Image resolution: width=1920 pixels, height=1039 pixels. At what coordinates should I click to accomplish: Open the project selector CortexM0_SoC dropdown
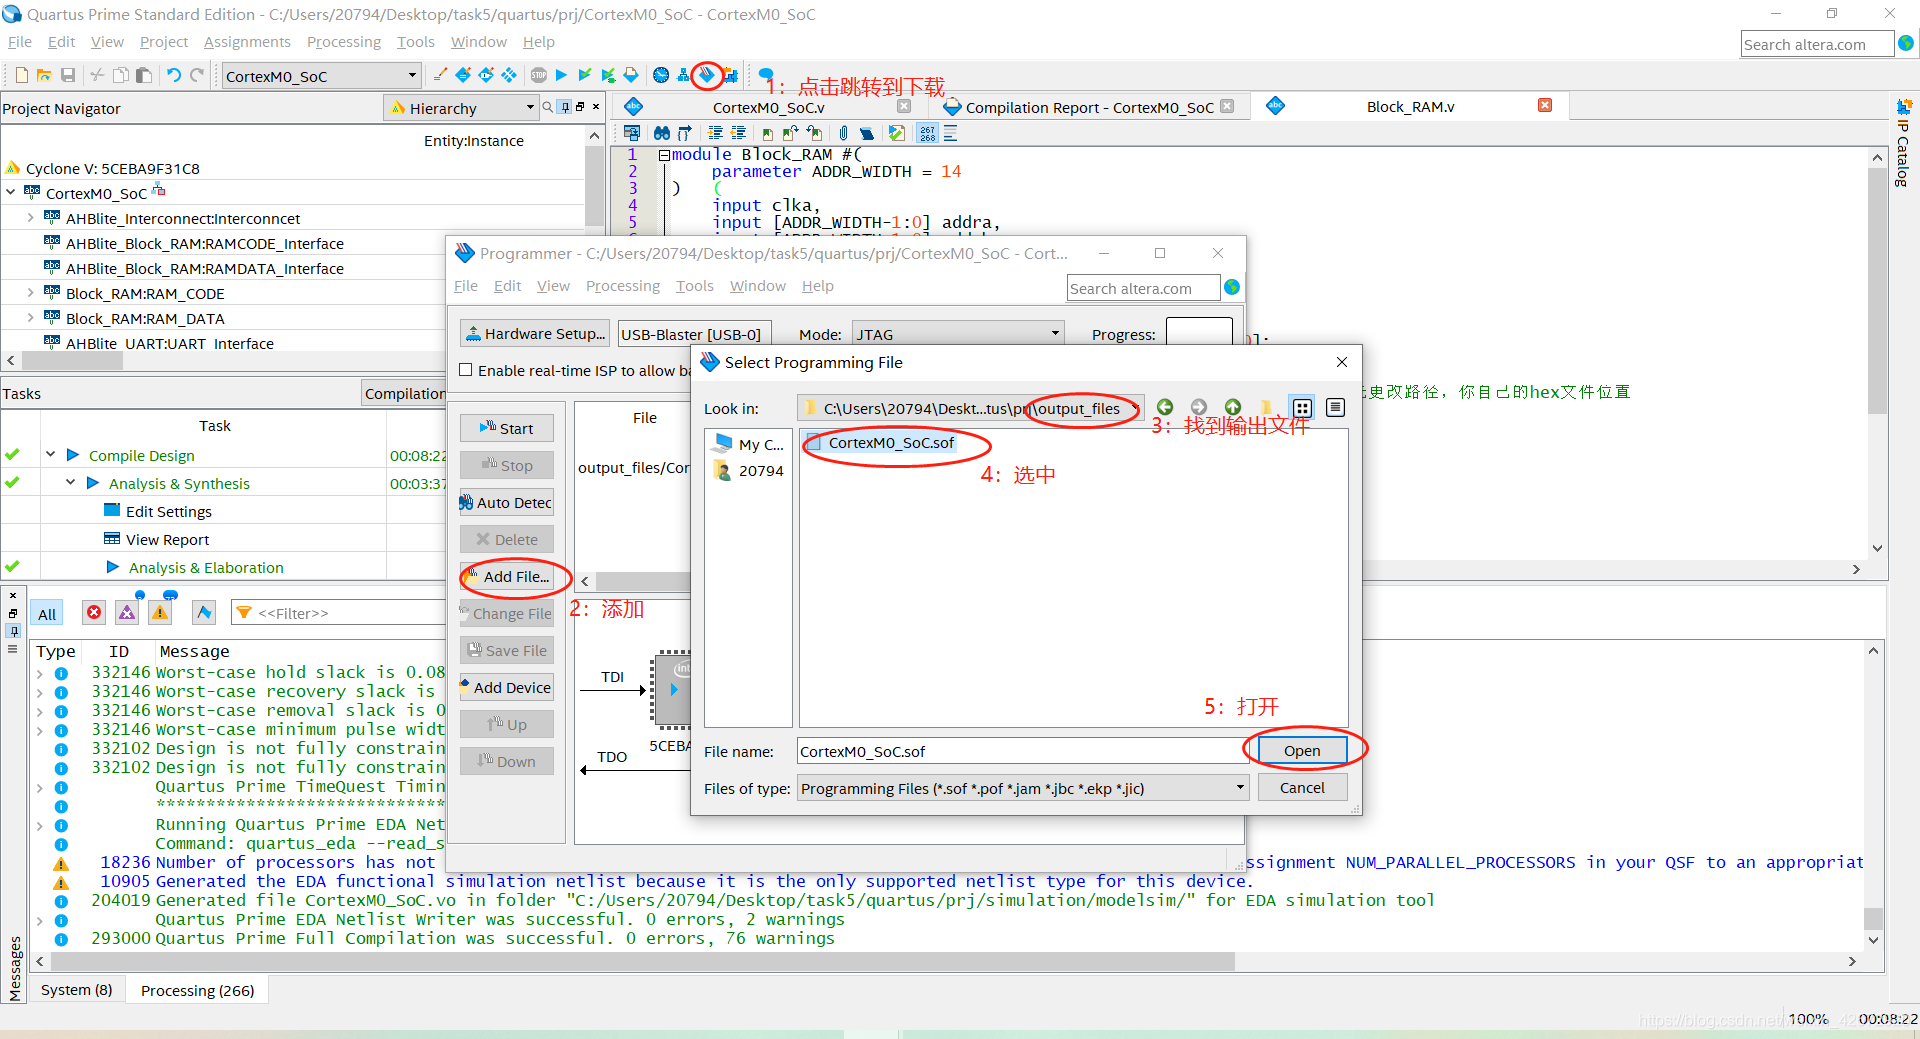point(320,76)
